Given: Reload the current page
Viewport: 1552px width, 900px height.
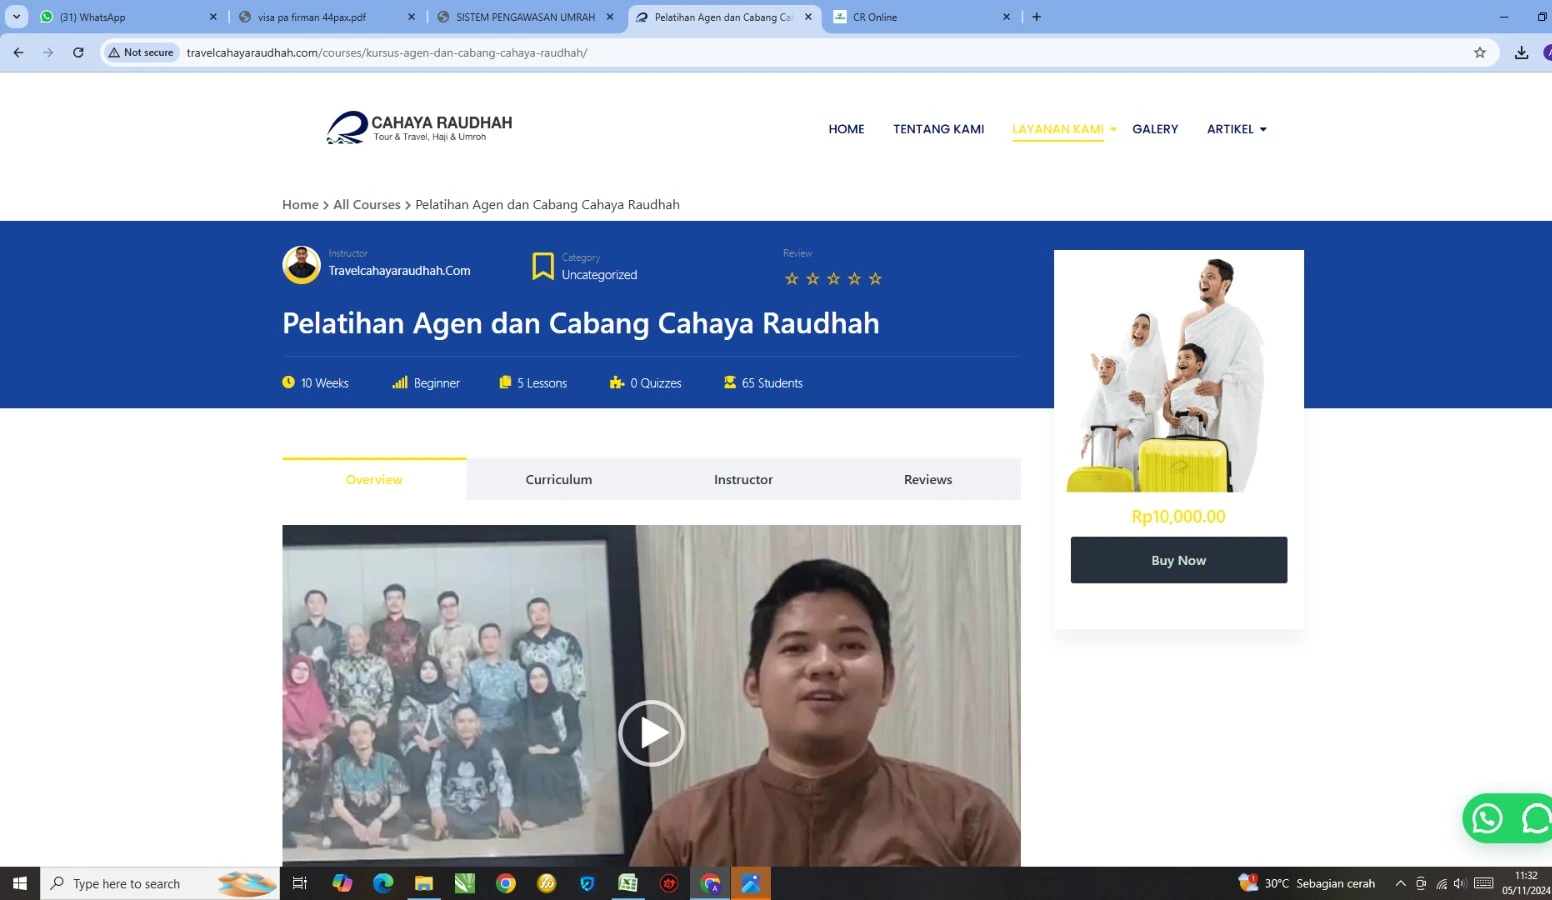Looking at the screenshot, I should point(78,53).
